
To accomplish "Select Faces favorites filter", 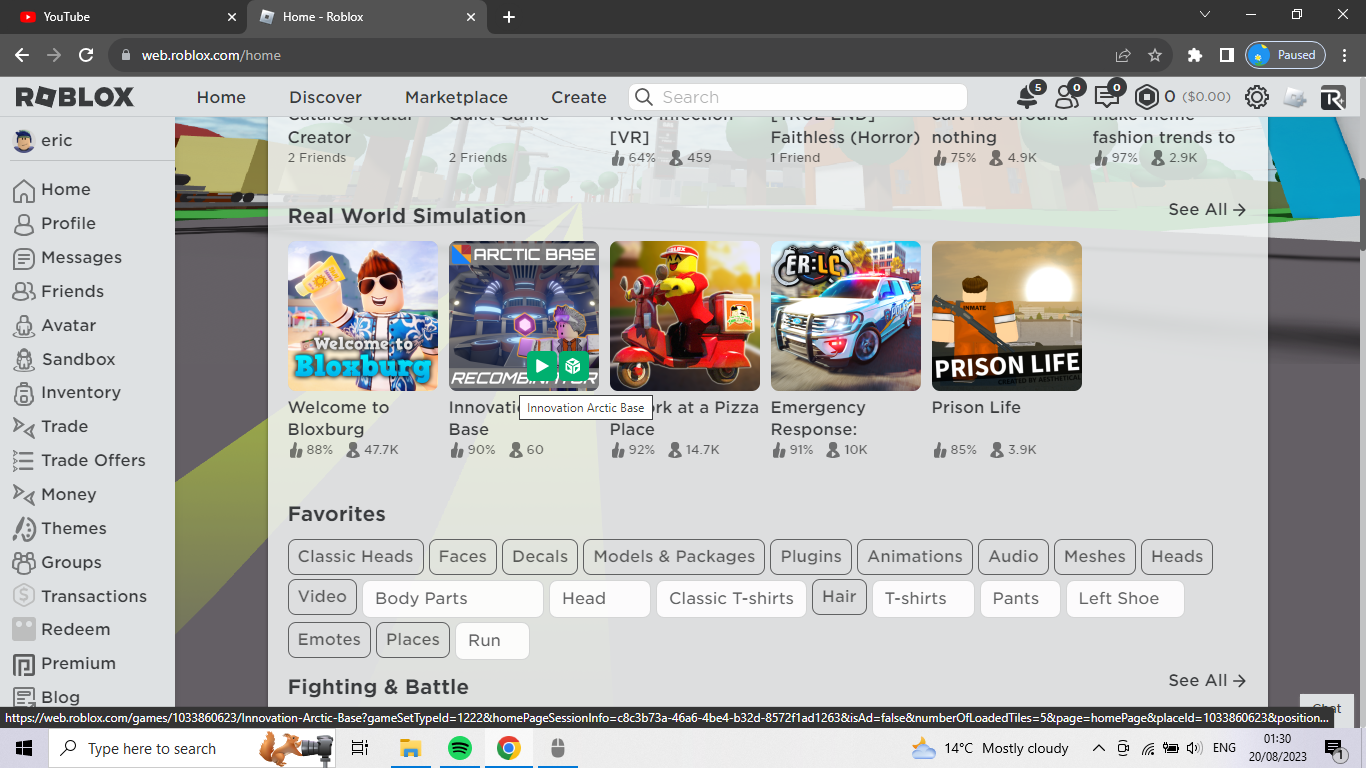I will [x=463, y=556].
